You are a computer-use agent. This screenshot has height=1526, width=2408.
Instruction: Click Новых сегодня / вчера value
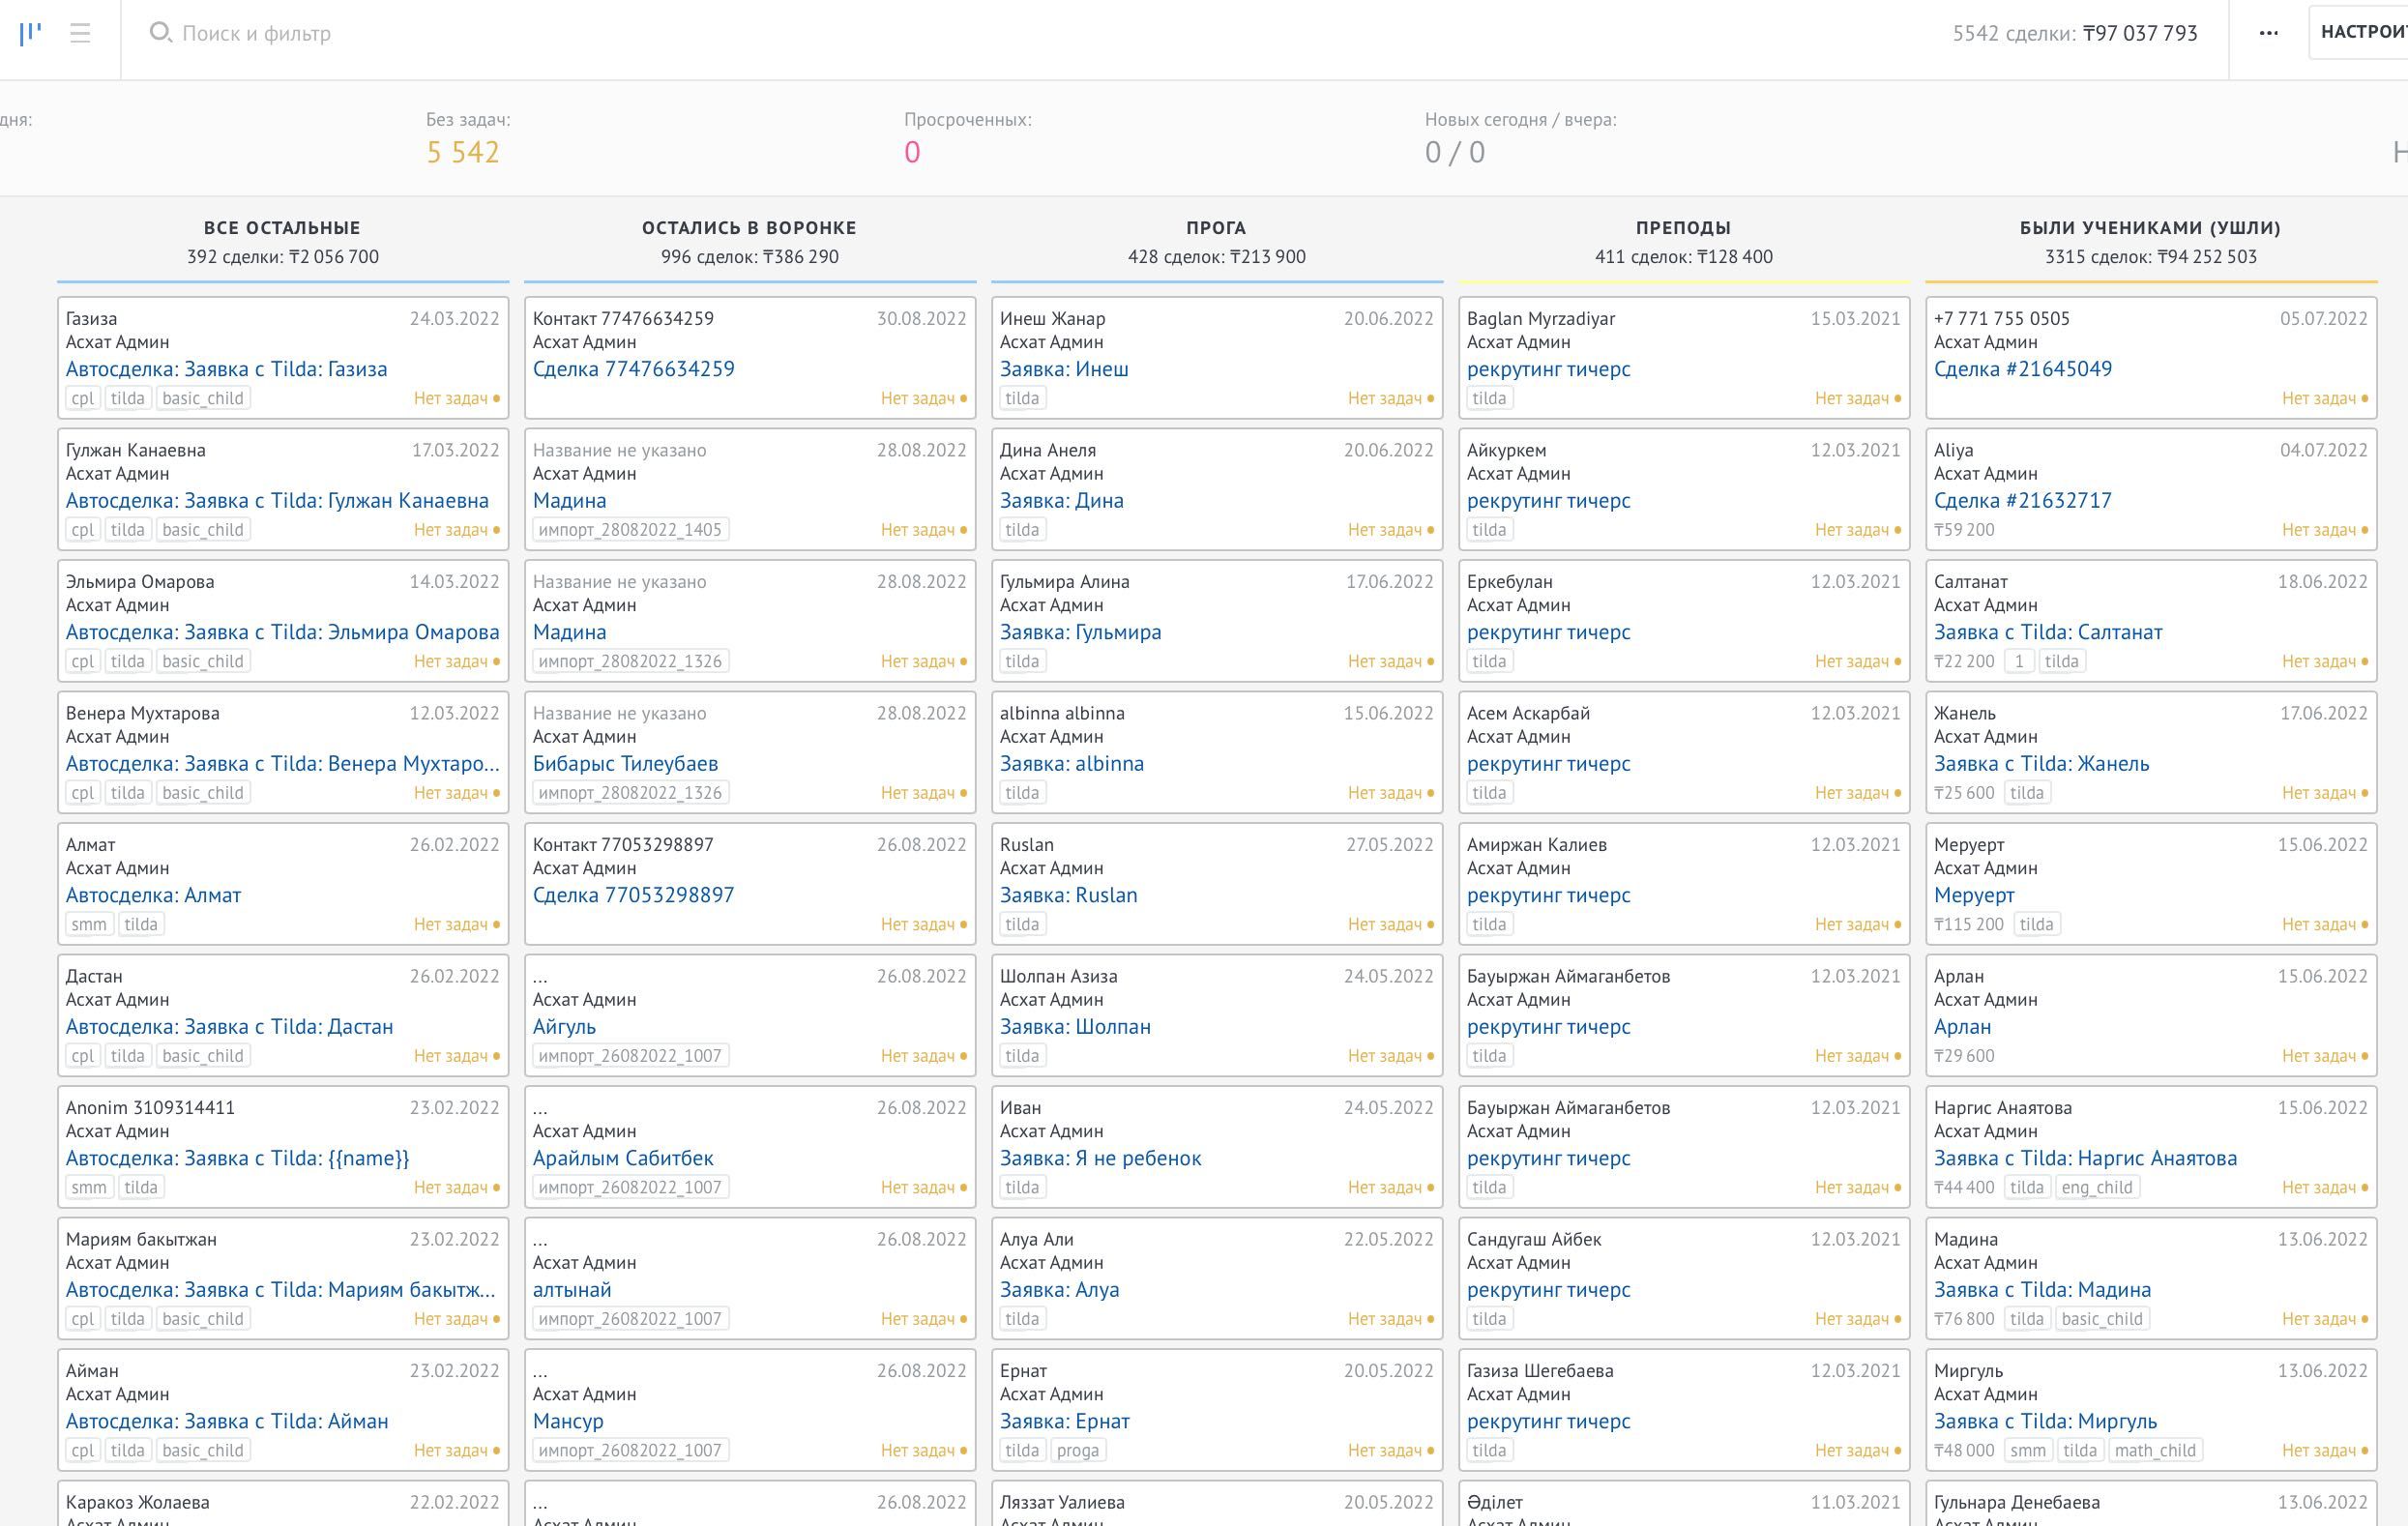[1455, 152]
